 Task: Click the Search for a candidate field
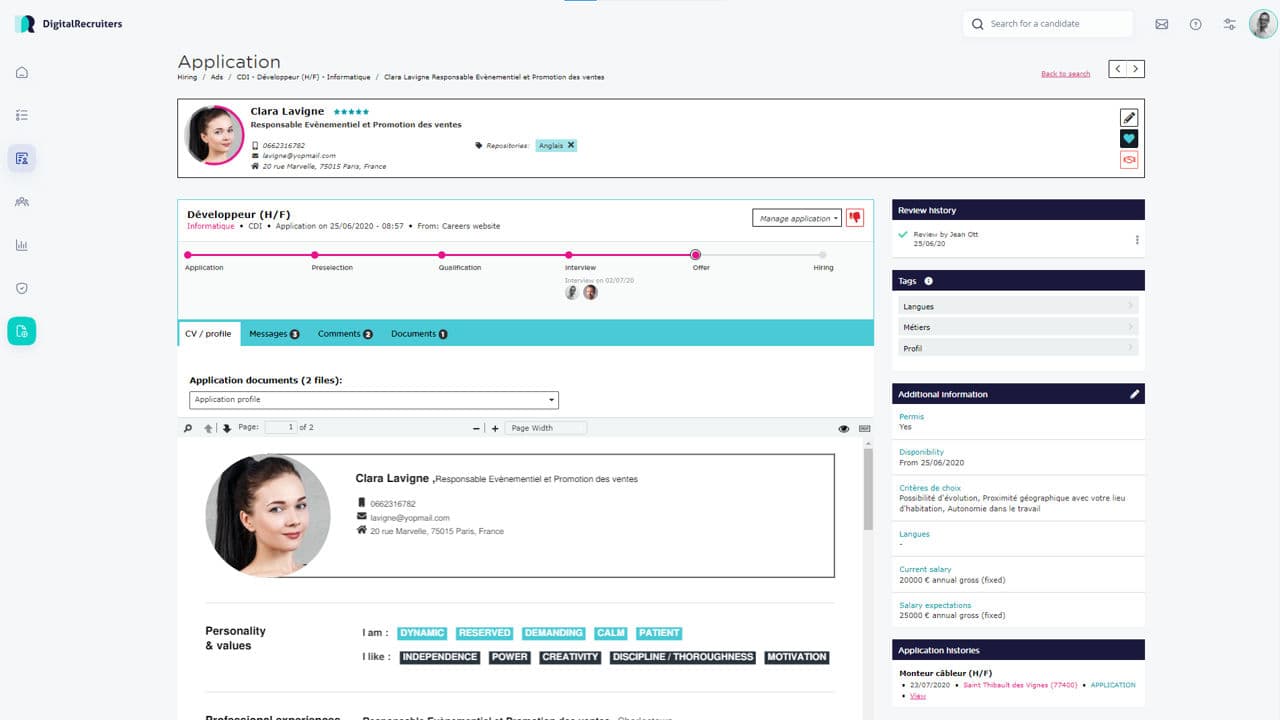point(1048,24)
